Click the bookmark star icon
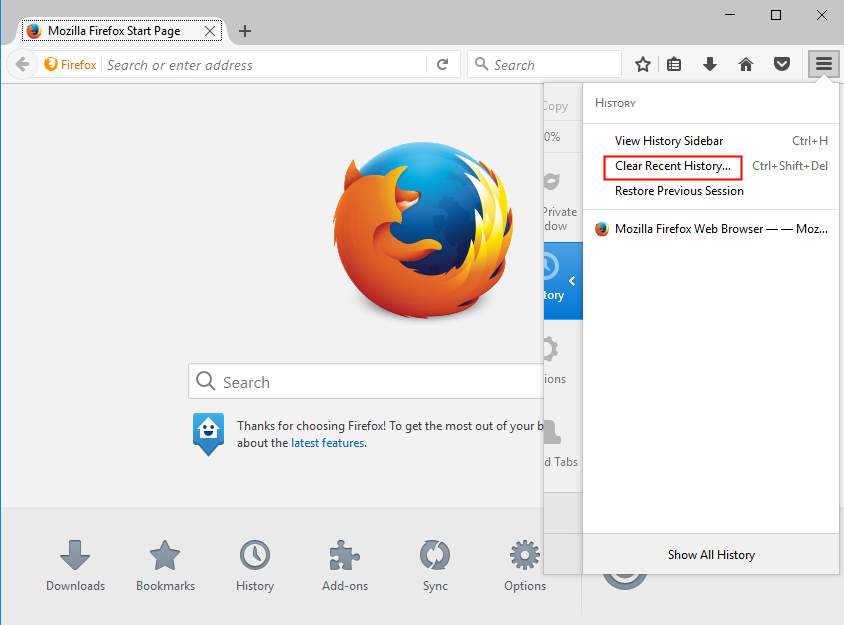This screenshot has height=625, width=844. point(643,64)
